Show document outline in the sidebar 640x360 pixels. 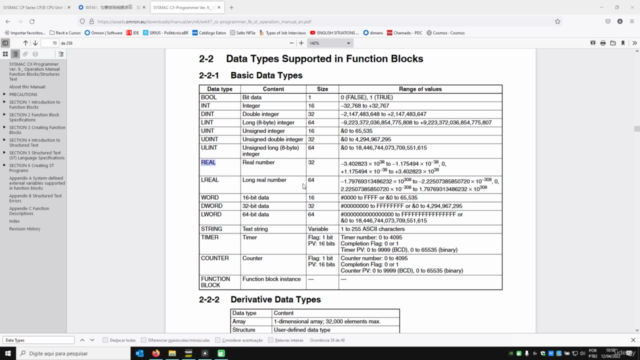(15, 54)
